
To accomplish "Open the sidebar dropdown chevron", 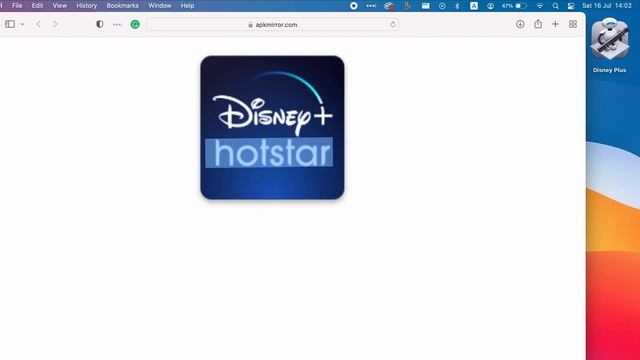I will click(22, 24).
